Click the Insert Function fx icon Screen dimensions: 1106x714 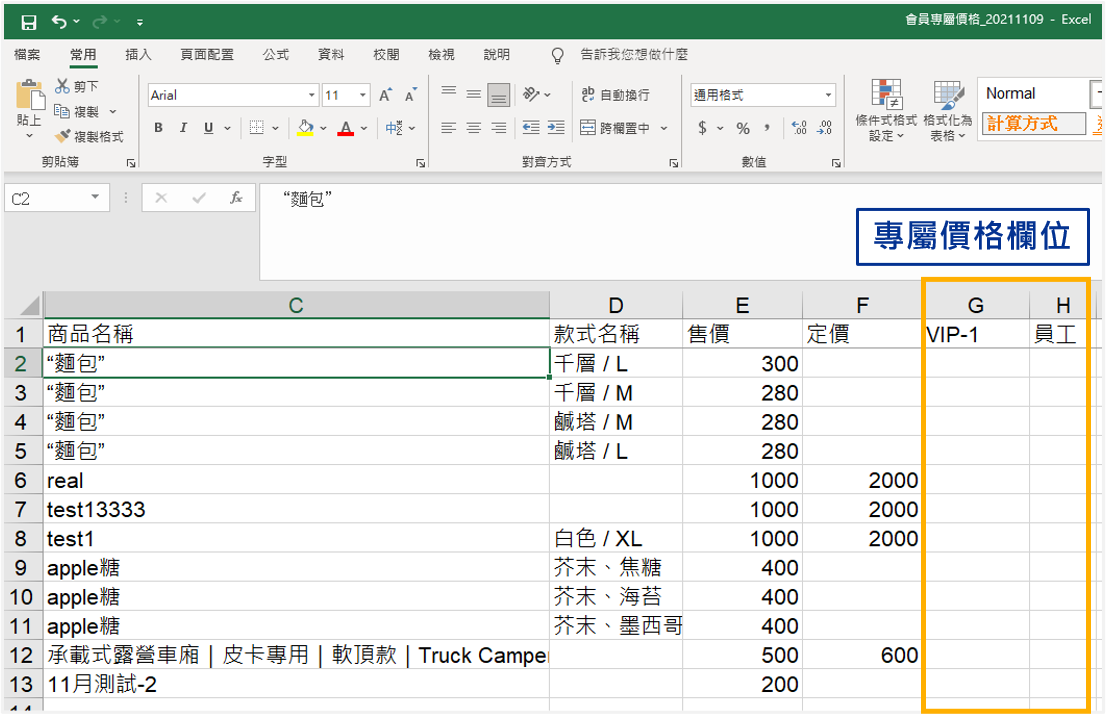pyautogui.click(x=236, y=198)
